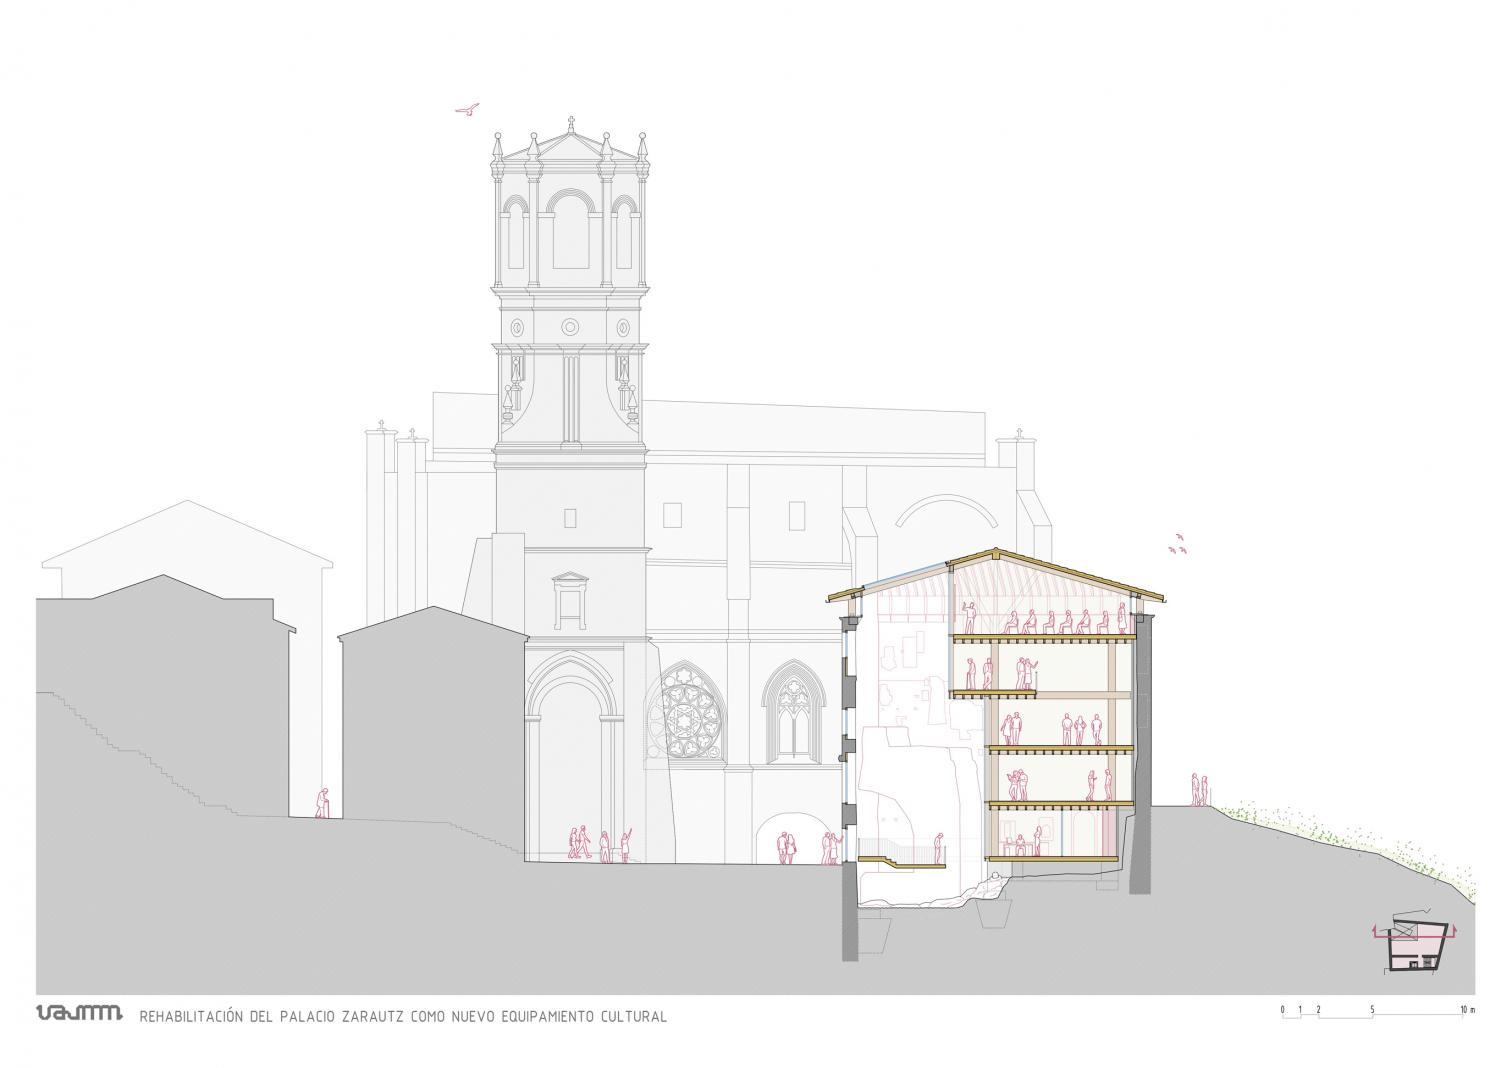Click the seated audience row on the top floor

point(1058,623)
